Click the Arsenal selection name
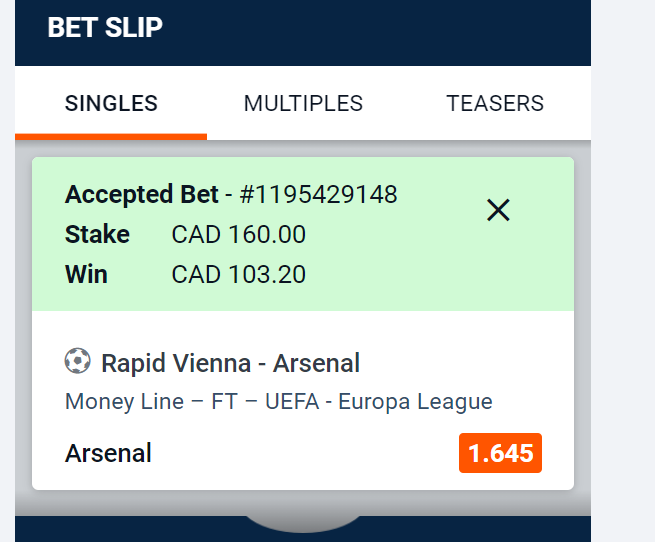Screen dimensions: 655x542 [108, 454]
